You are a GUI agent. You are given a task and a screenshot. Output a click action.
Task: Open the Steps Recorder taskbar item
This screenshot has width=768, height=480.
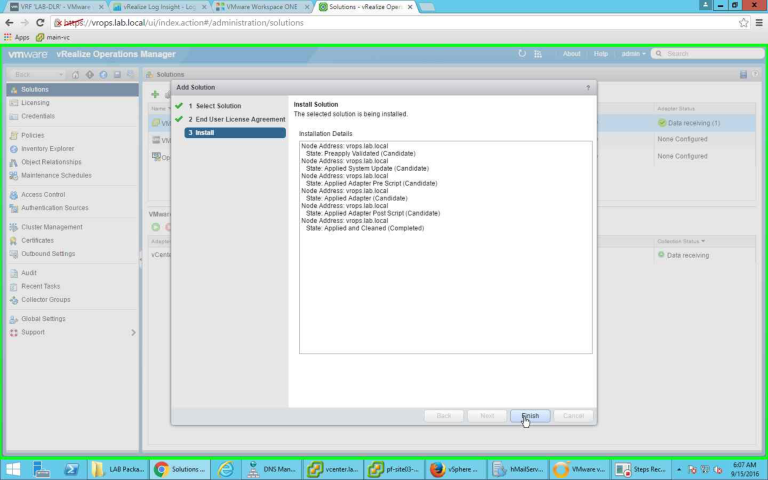(x=640, y=469)
